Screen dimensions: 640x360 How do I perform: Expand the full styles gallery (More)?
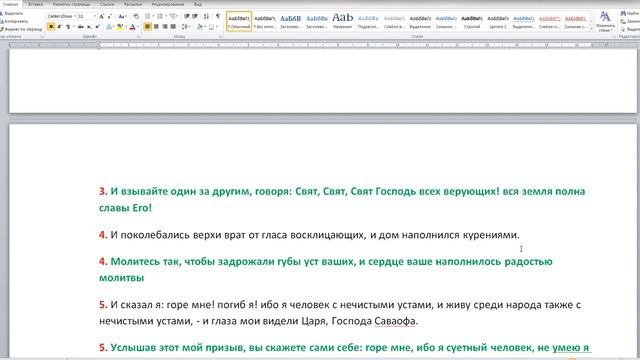[x=592, y=29]
